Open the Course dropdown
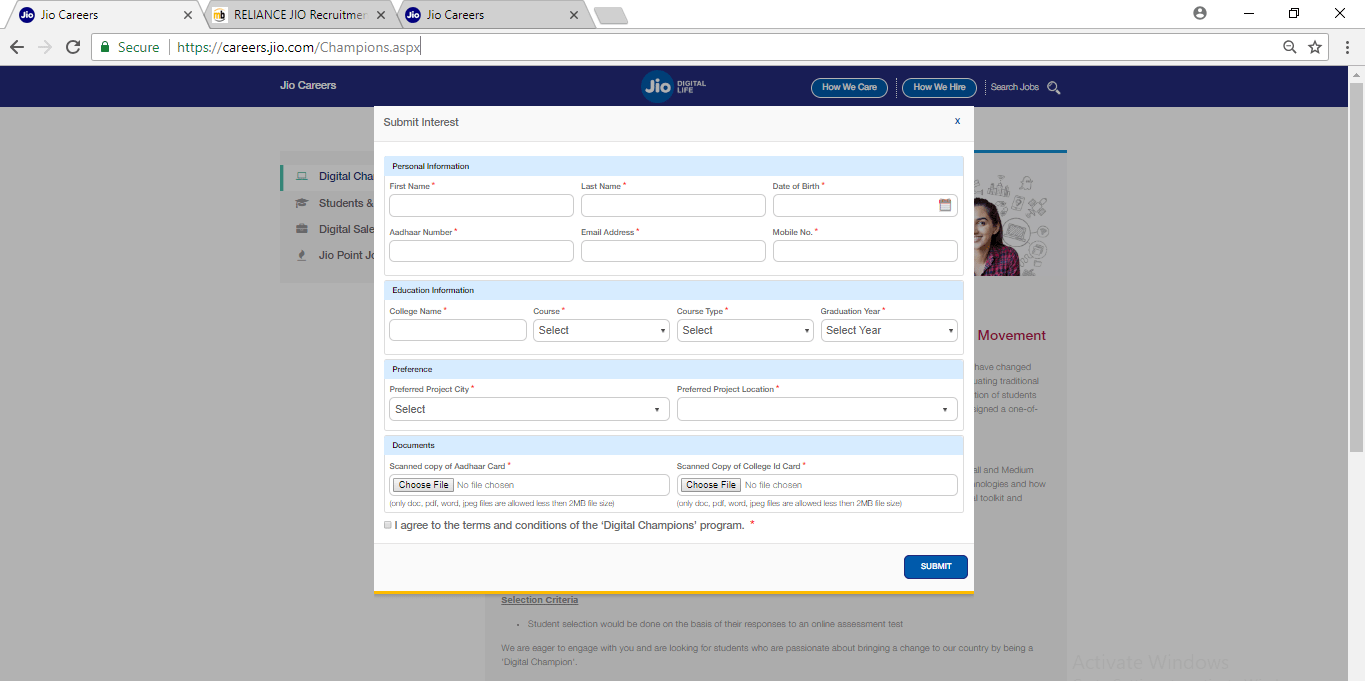 point(601,330)
